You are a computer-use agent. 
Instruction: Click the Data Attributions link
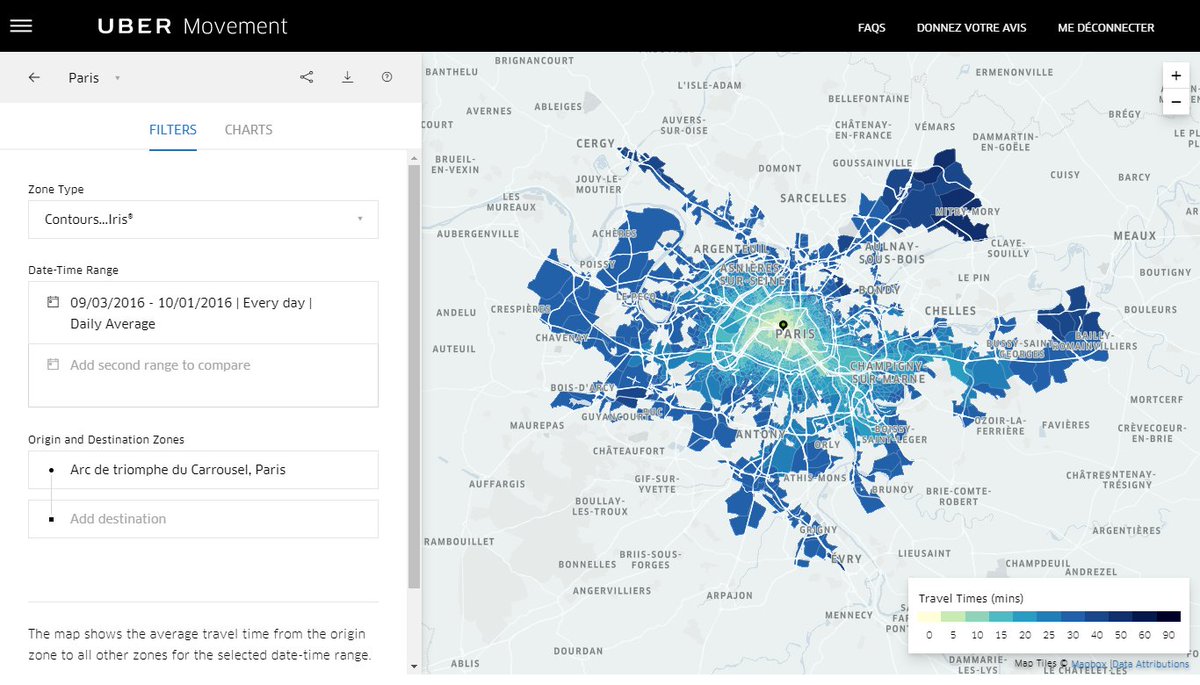[1151, 664]
